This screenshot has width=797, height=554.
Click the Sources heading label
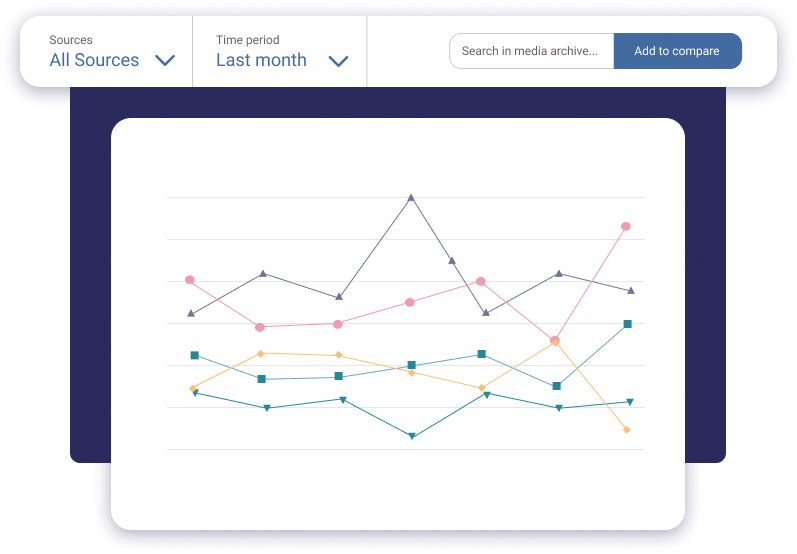(x=71, y=40)
